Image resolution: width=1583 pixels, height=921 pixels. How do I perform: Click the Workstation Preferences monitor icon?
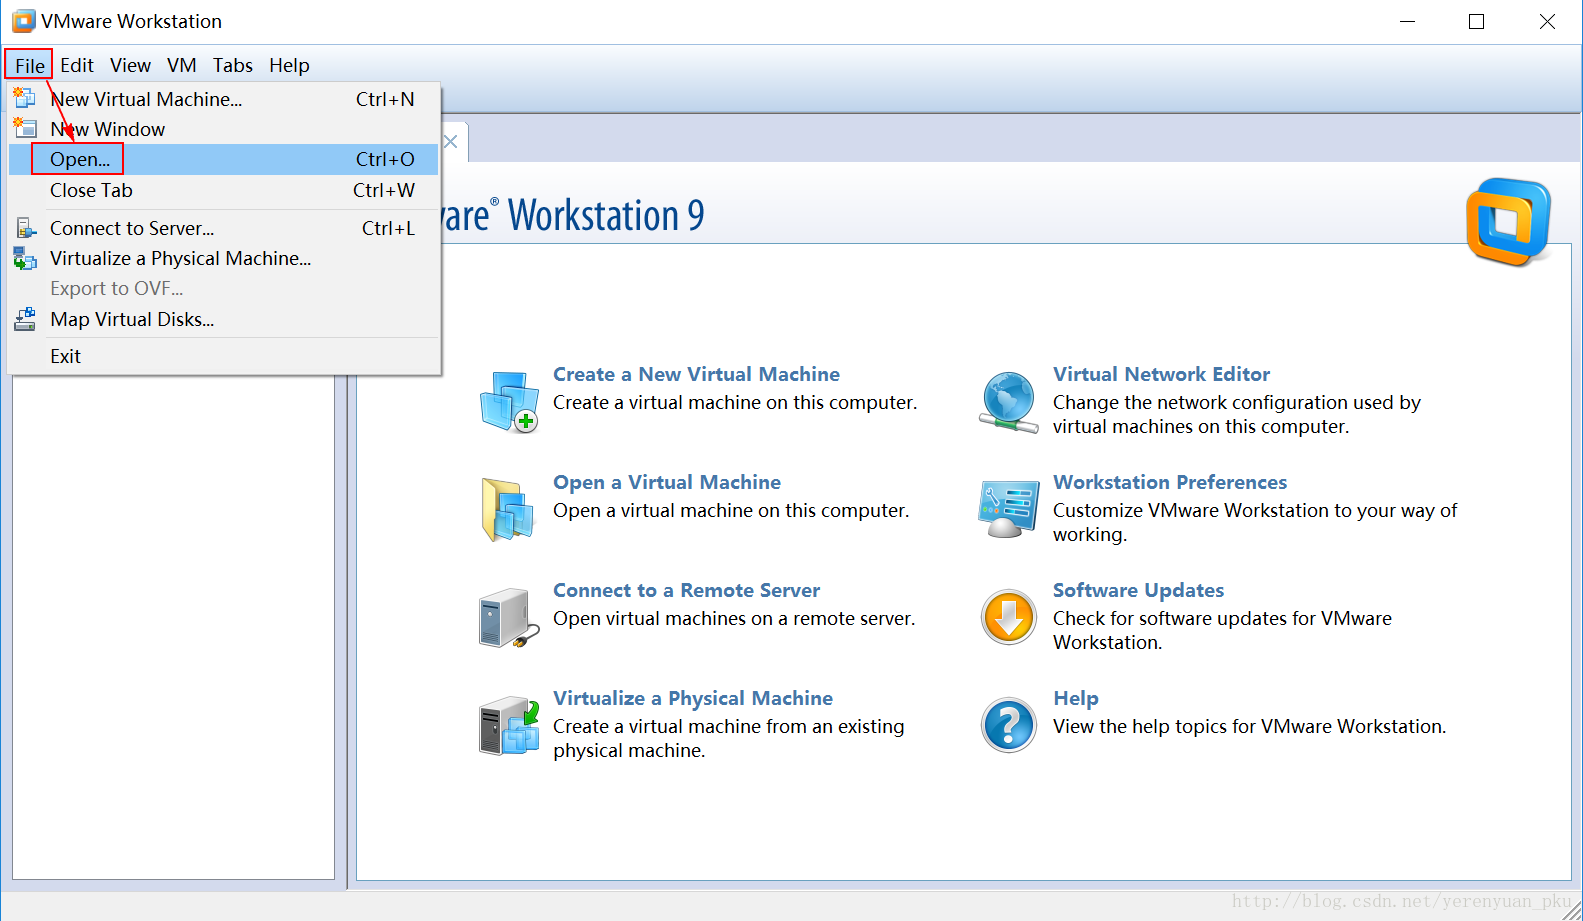click(1009, 509)
